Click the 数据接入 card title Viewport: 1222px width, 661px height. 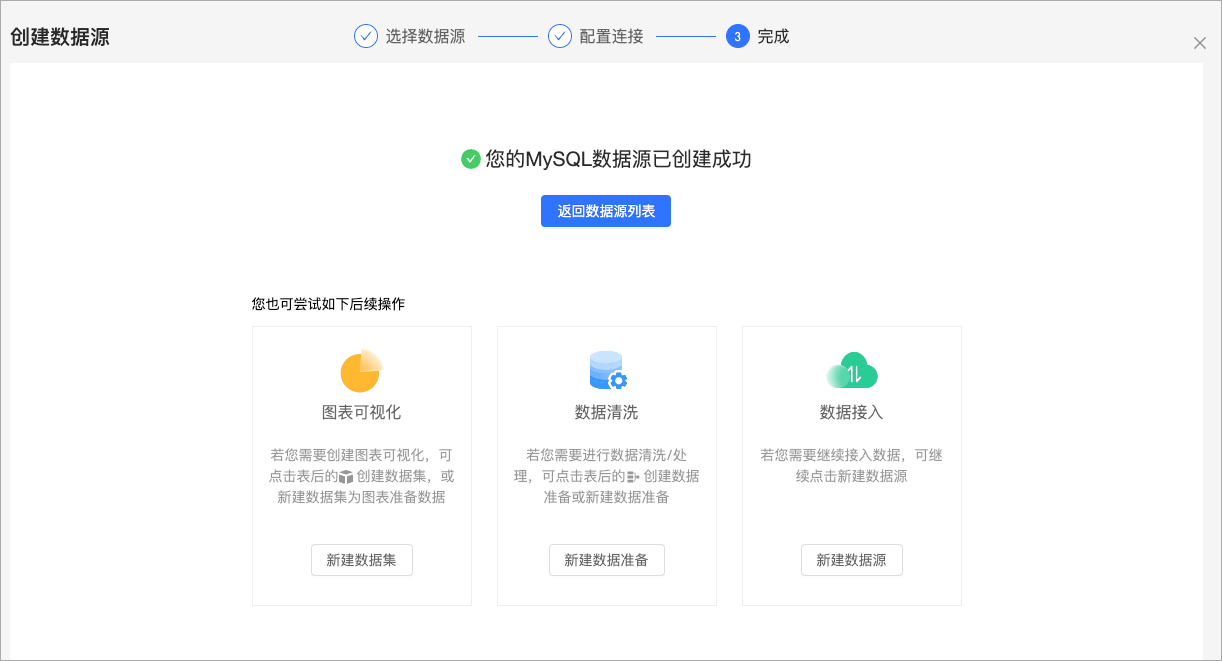pyautogui.click(x=852, y=412)
